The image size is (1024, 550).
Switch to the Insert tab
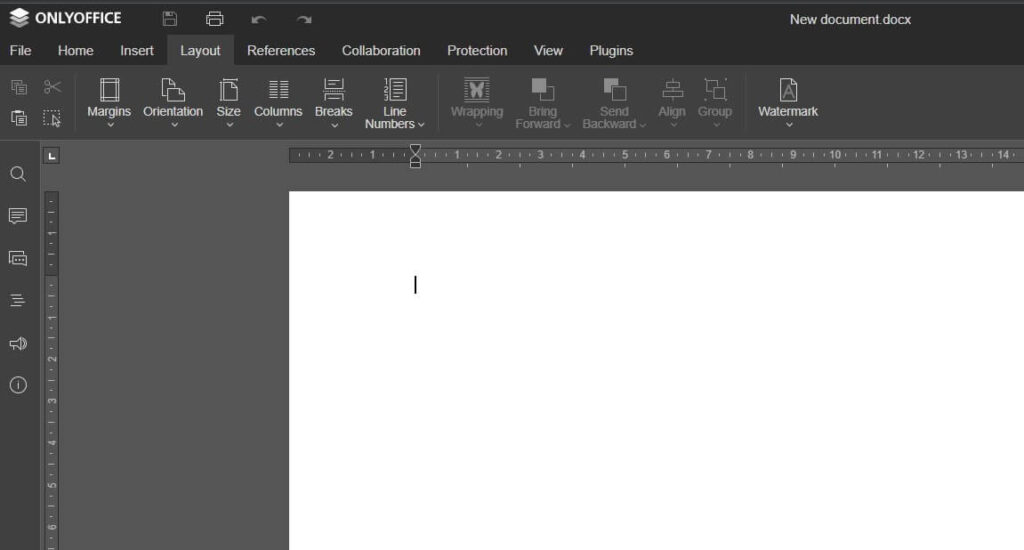tap(137, 50)
